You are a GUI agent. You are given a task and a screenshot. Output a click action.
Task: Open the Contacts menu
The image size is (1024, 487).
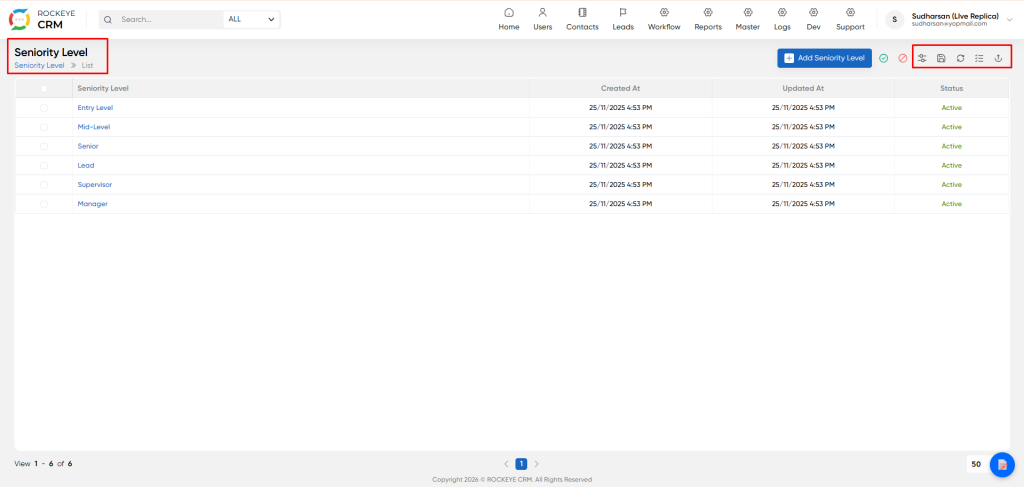[x=583, y=20]
